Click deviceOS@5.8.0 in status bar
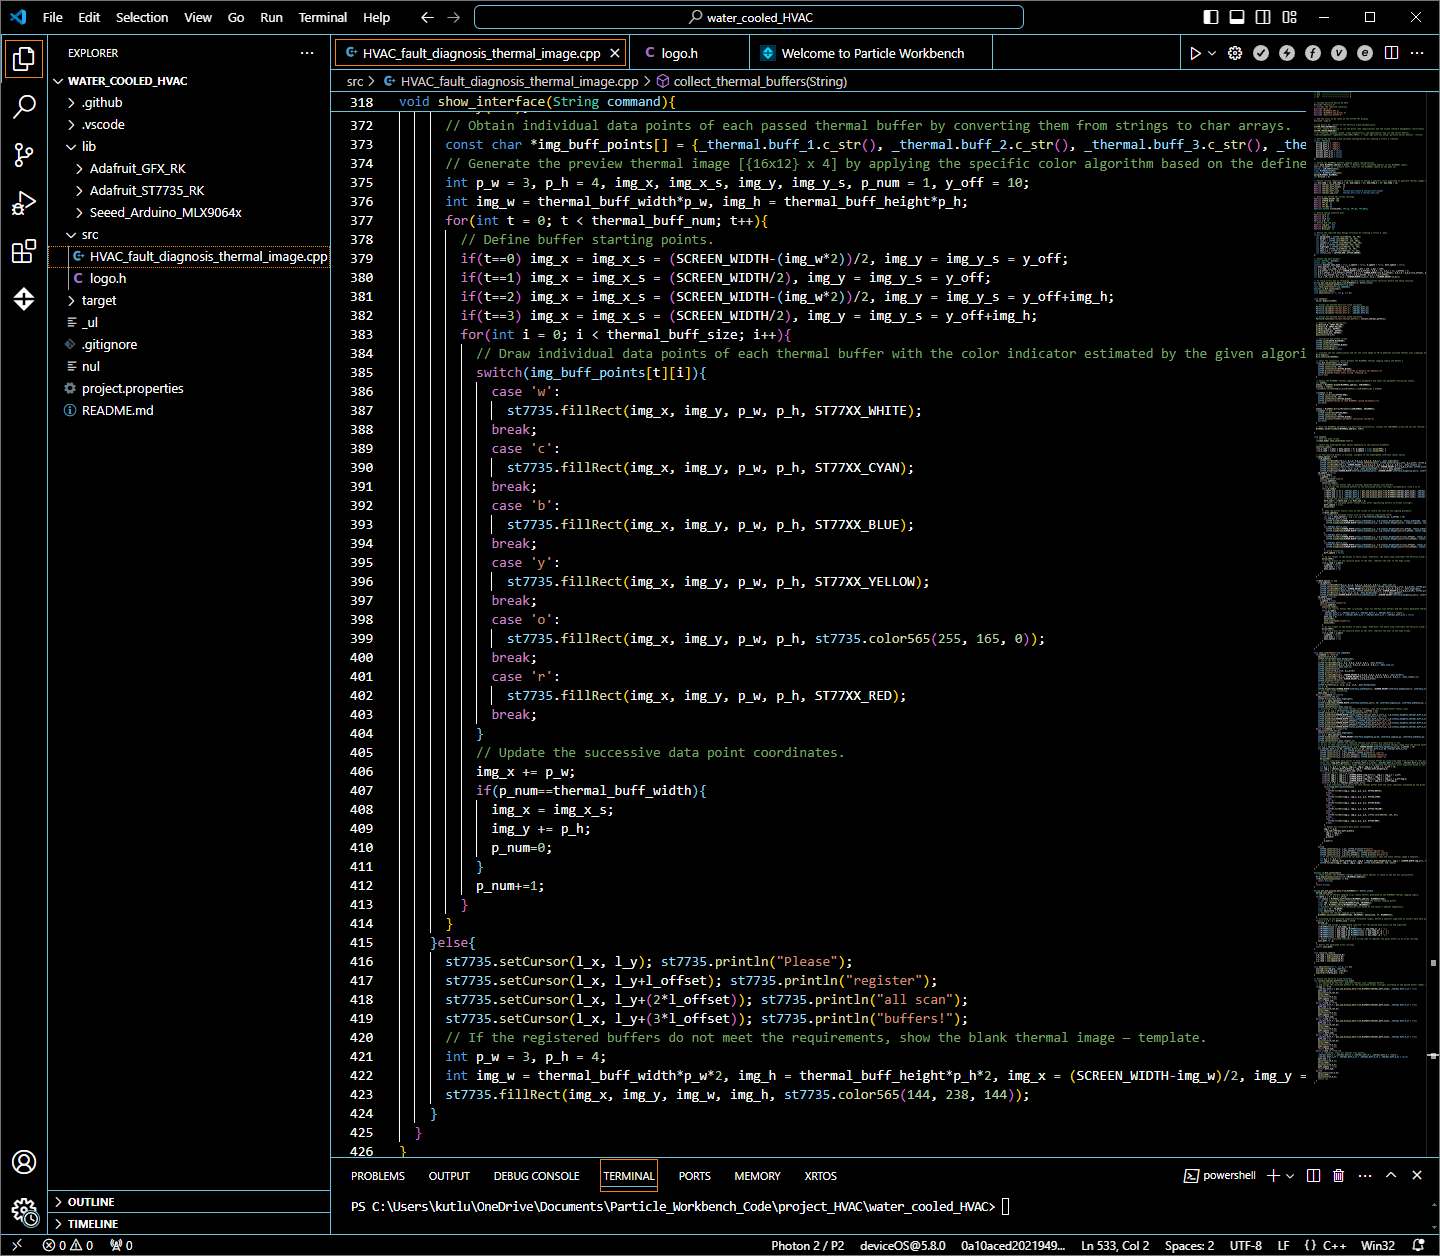Viewport: 1440px width, 1256px height. [902, 1245]
